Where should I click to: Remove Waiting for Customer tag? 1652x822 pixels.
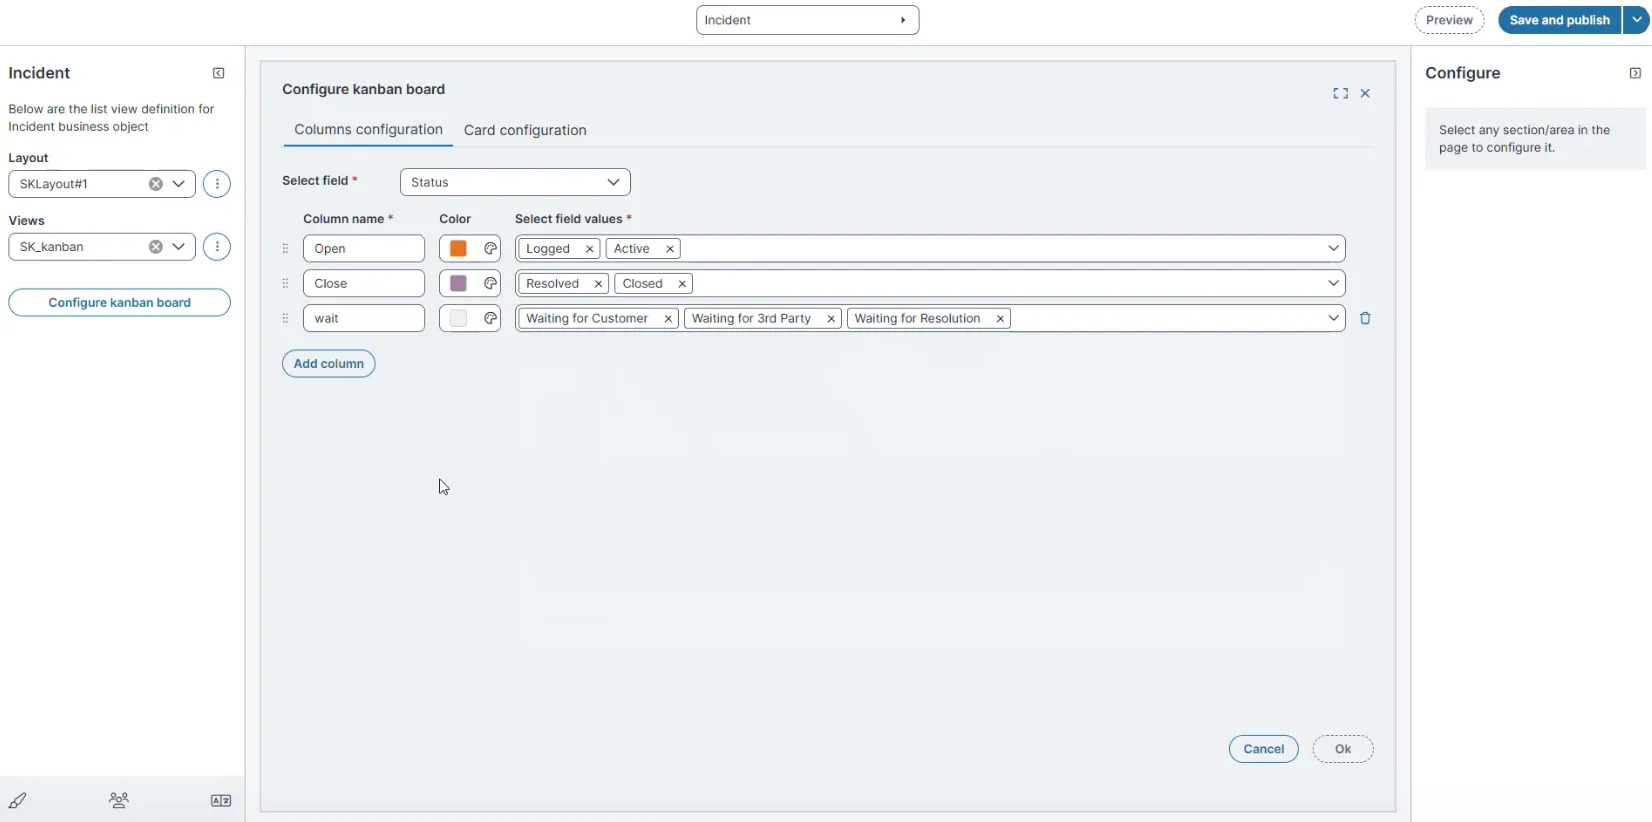point(668,319)
